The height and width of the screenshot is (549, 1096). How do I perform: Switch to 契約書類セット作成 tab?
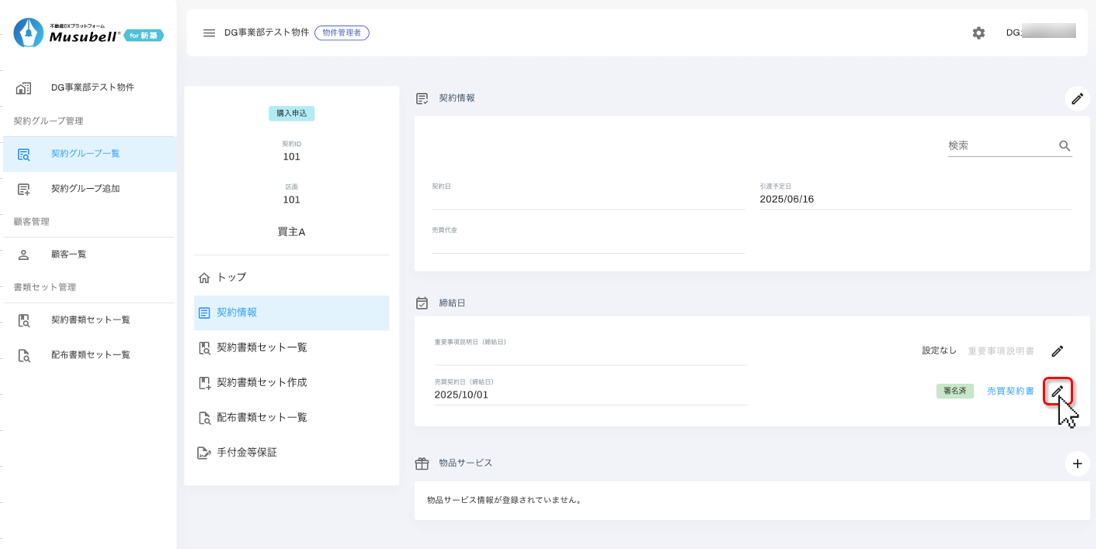(261, 382)
